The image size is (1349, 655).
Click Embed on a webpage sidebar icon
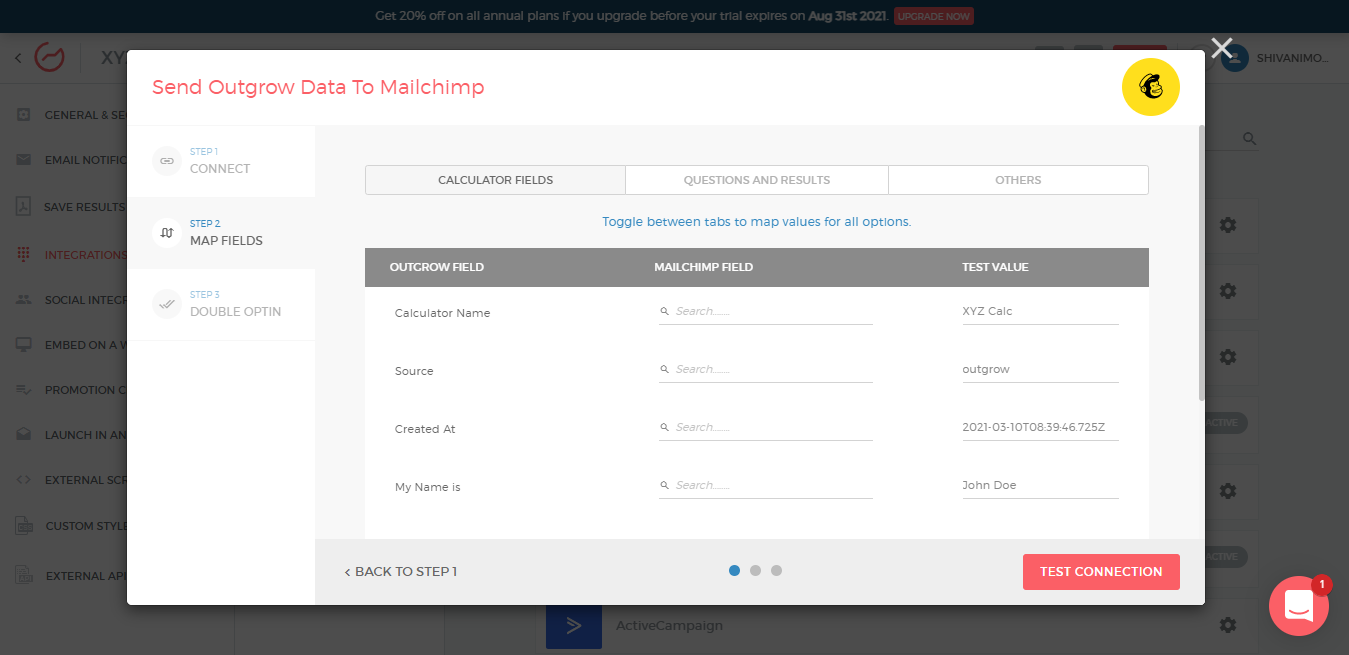tap(24, 345)
